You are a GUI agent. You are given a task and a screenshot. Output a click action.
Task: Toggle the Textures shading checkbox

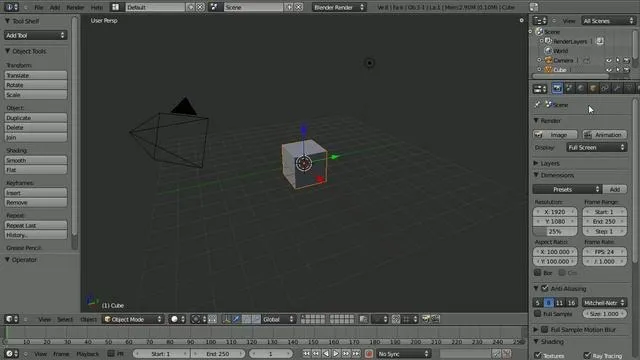click(x=538, y=355)
